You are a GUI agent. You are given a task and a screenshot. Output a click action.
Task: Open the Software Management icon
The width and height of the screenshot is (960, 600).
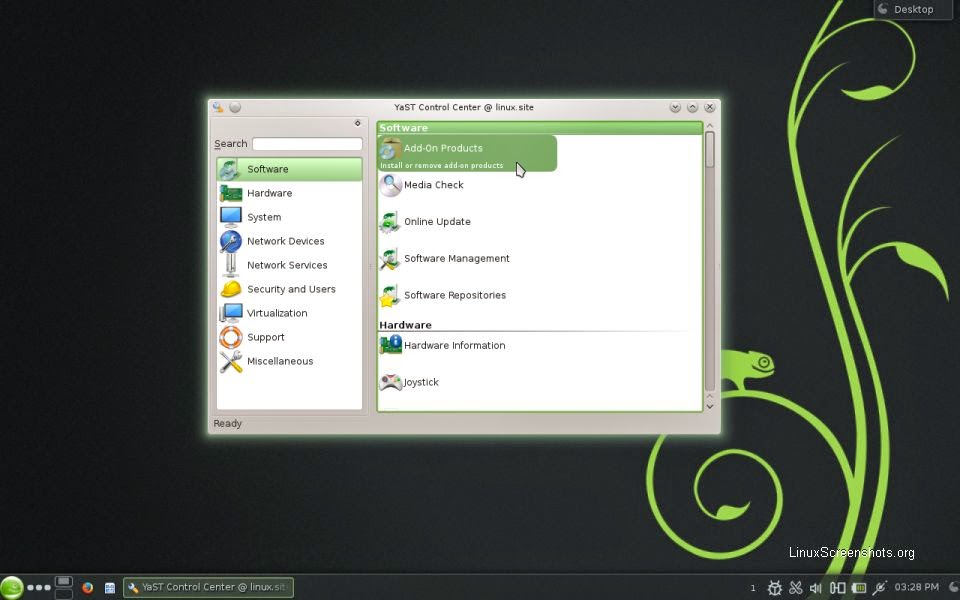389,258
